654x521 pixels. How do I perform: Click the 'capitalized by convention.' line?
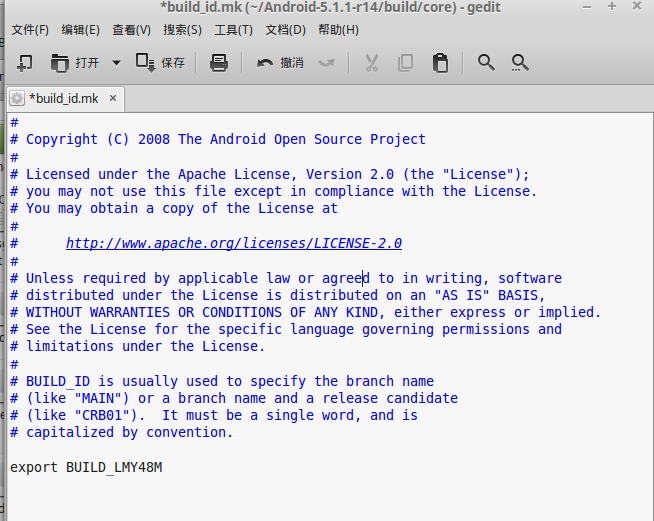point(121,433)
